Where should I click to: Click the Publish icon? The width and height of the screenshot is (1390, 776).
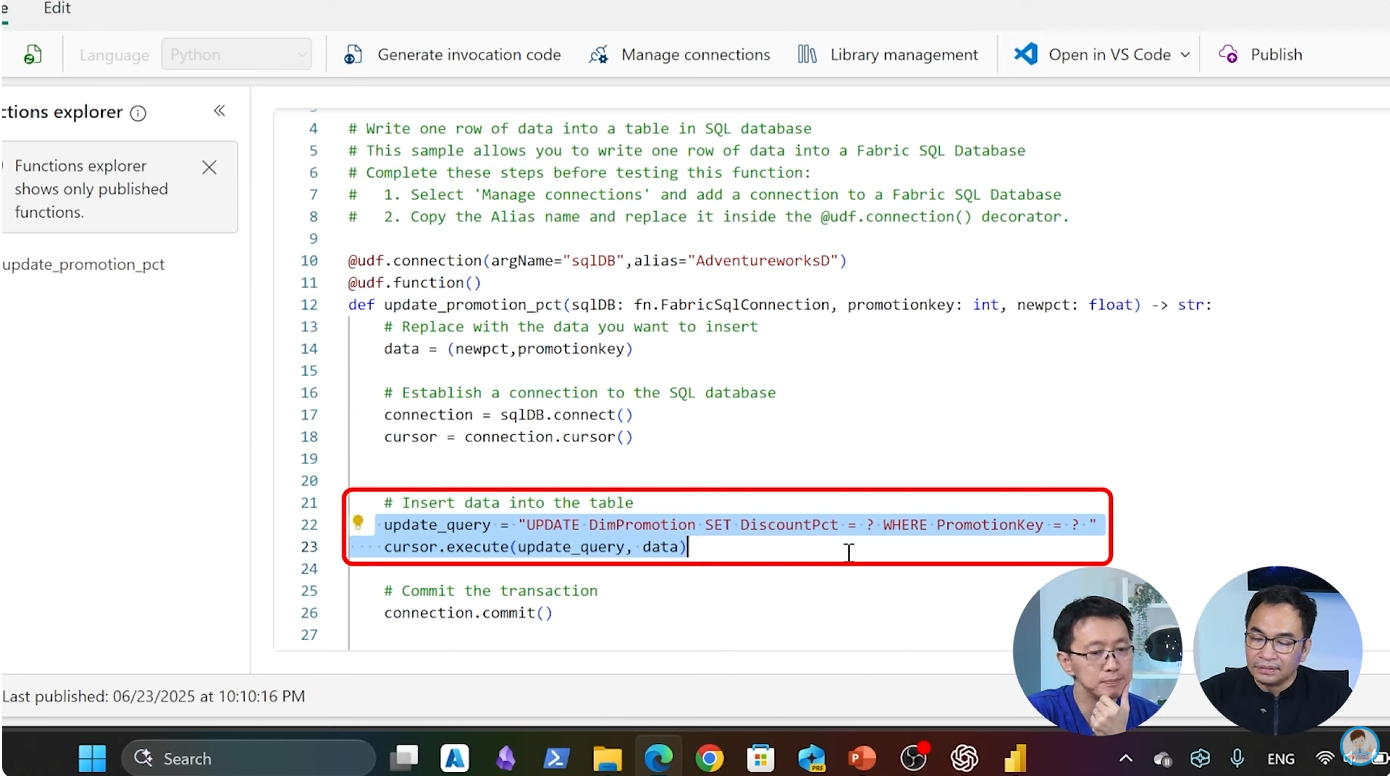[x=1227, y=54]
